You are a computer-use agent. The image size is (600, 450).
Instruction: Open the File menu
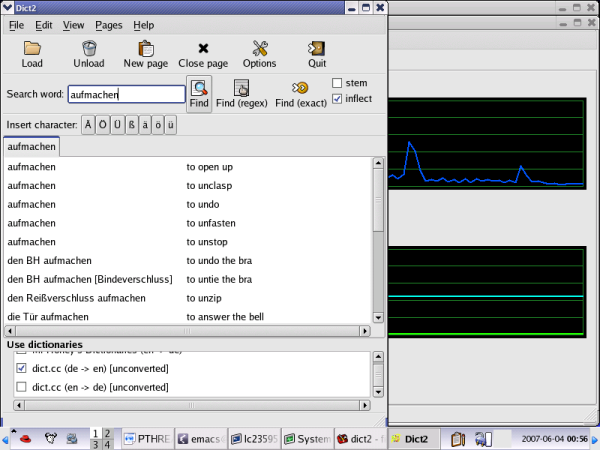point(16,25)
